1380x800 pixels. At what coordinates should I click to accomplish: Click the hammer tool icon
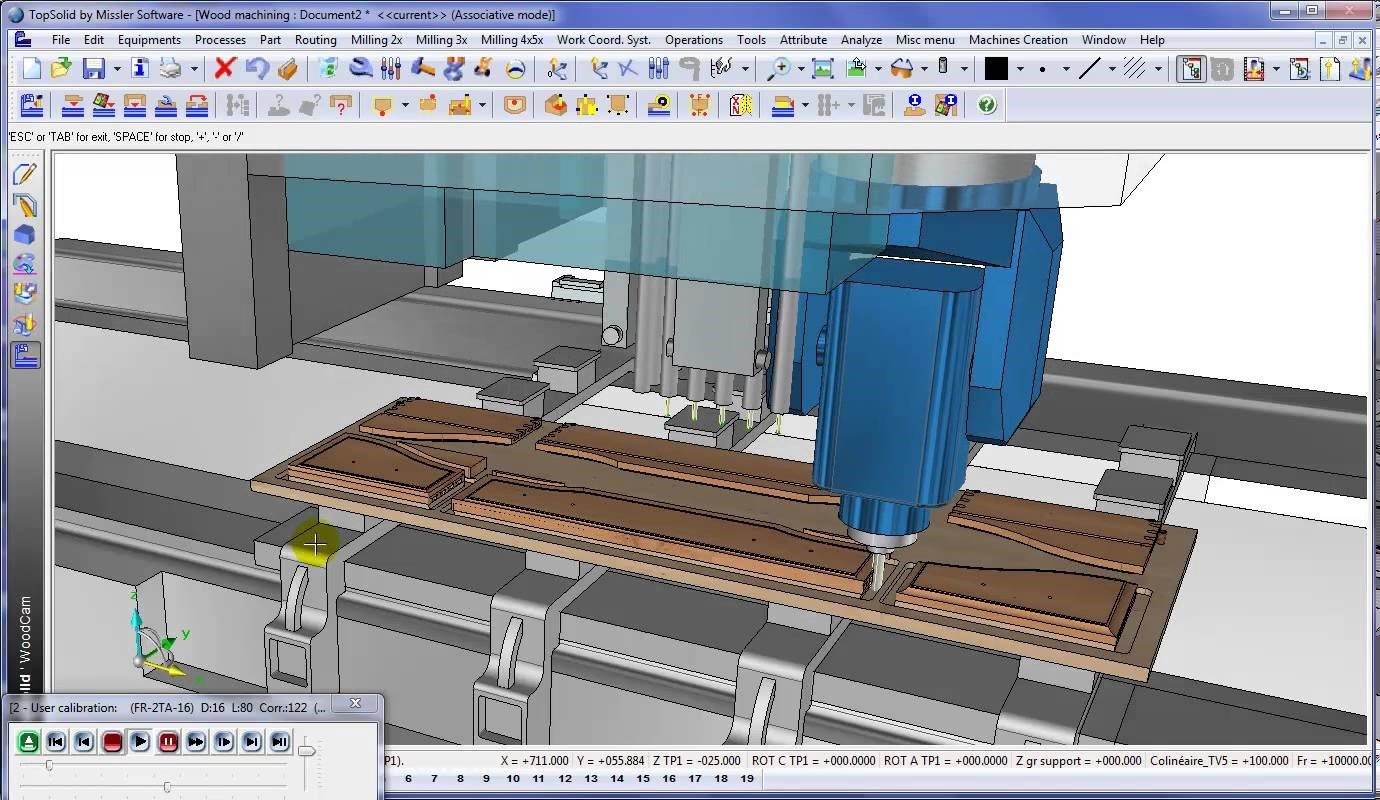click(422, 69)
